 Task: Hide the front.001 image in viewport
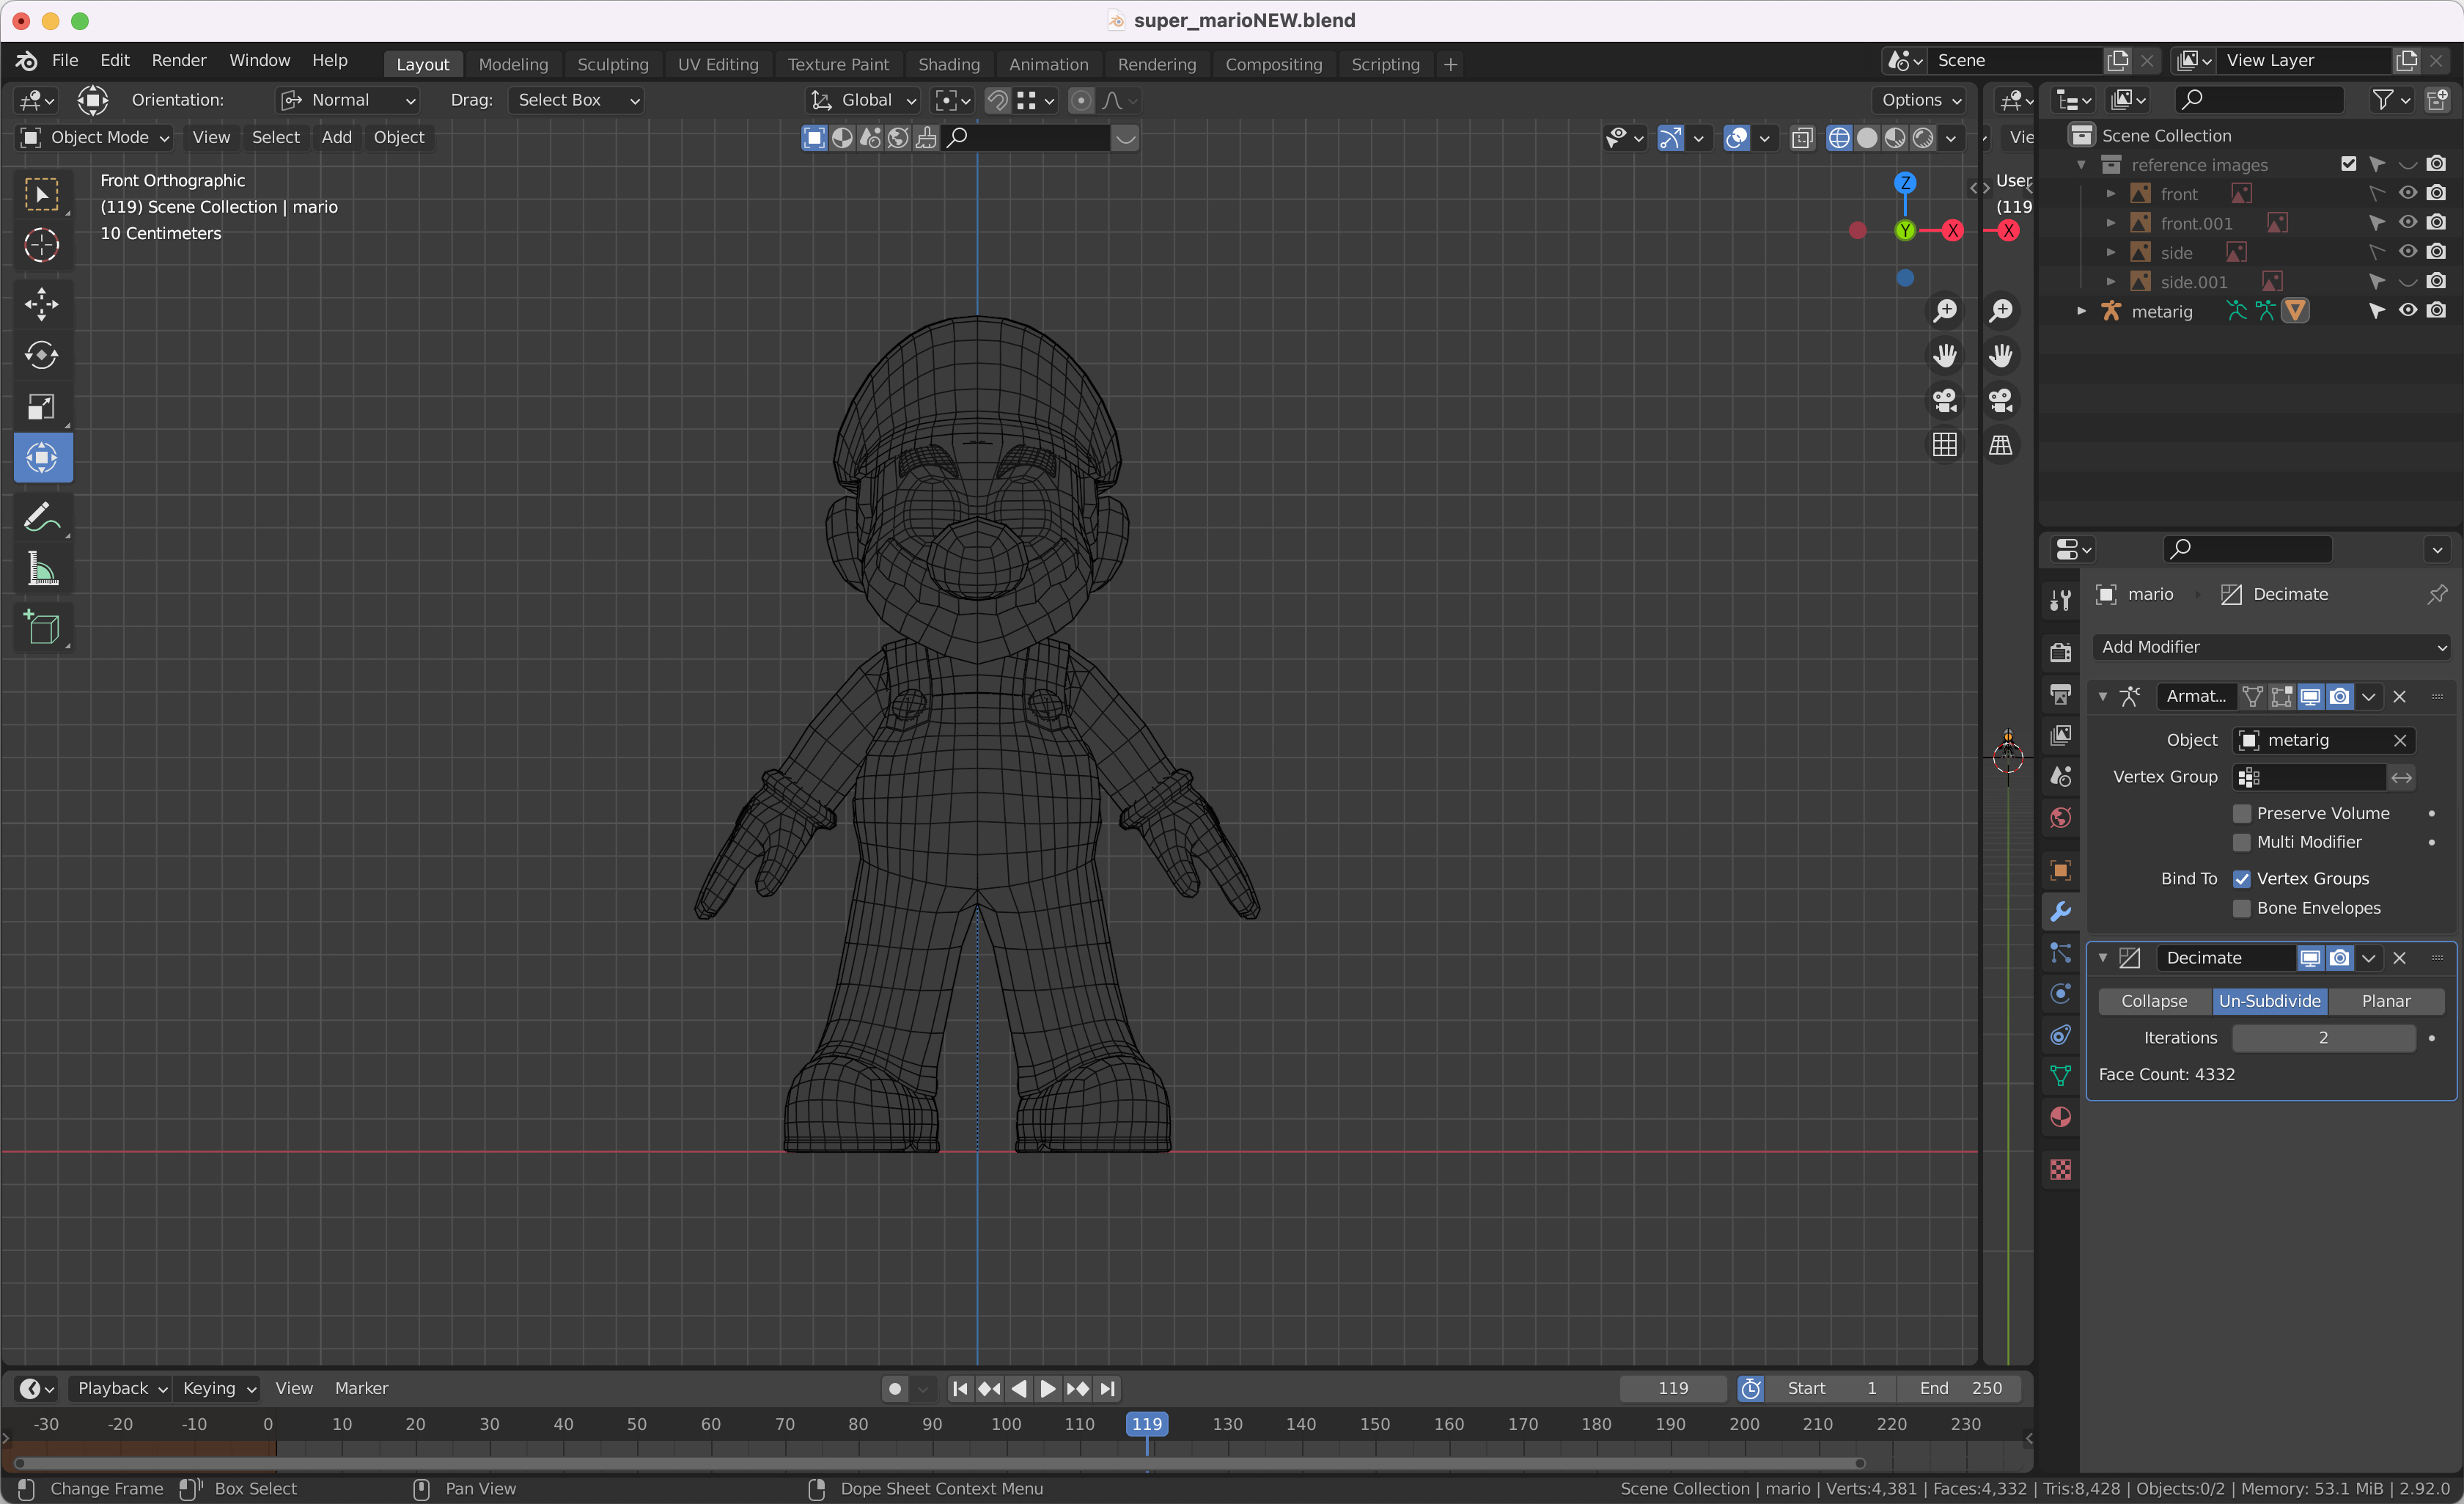pos(2407,223)
